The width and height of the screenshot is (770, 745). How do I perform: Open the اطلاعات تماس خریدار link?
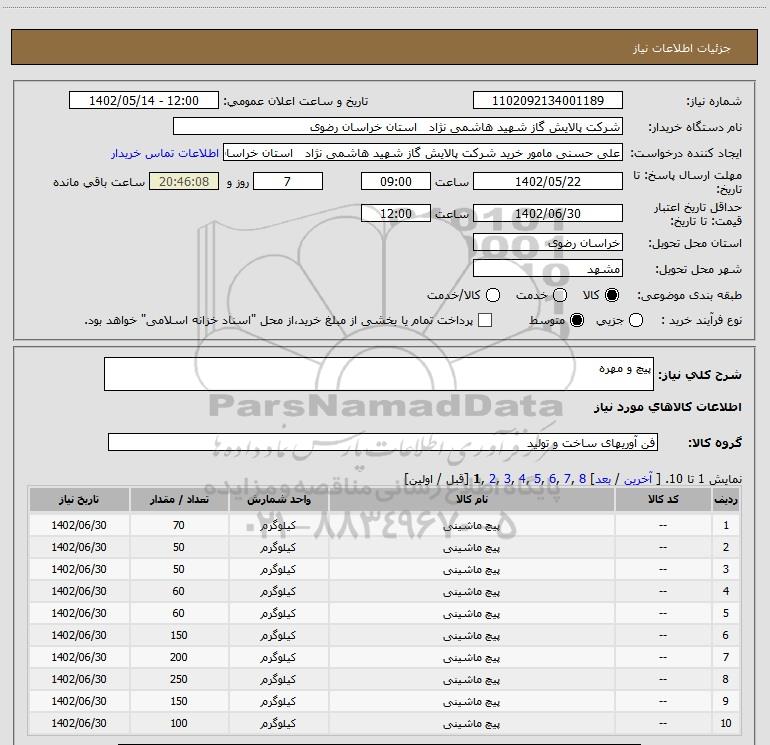(x=165, y=153)
